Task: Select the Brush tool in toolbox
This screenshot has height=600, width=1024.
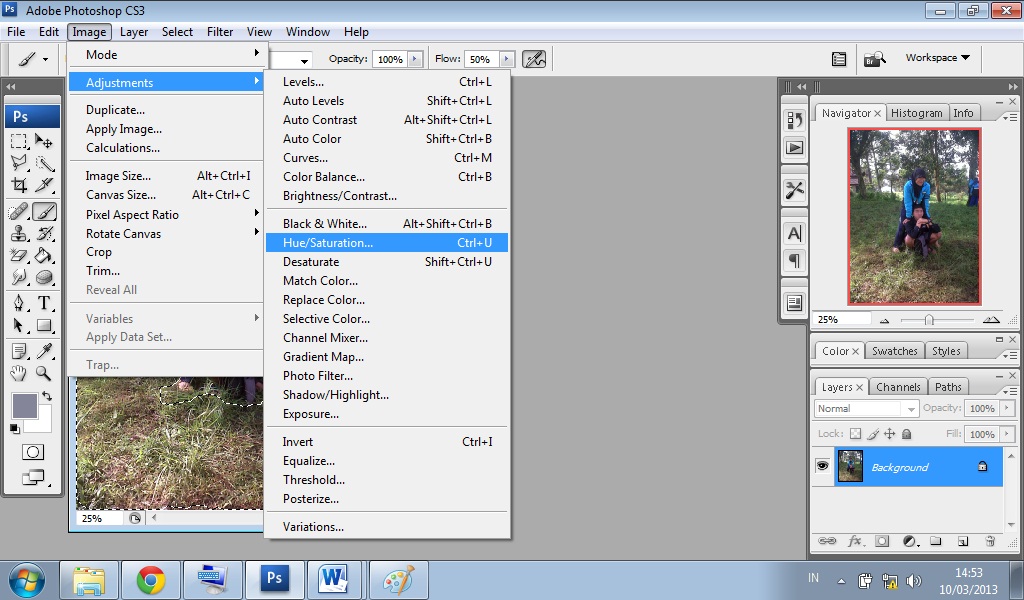Action: point(44,212)
